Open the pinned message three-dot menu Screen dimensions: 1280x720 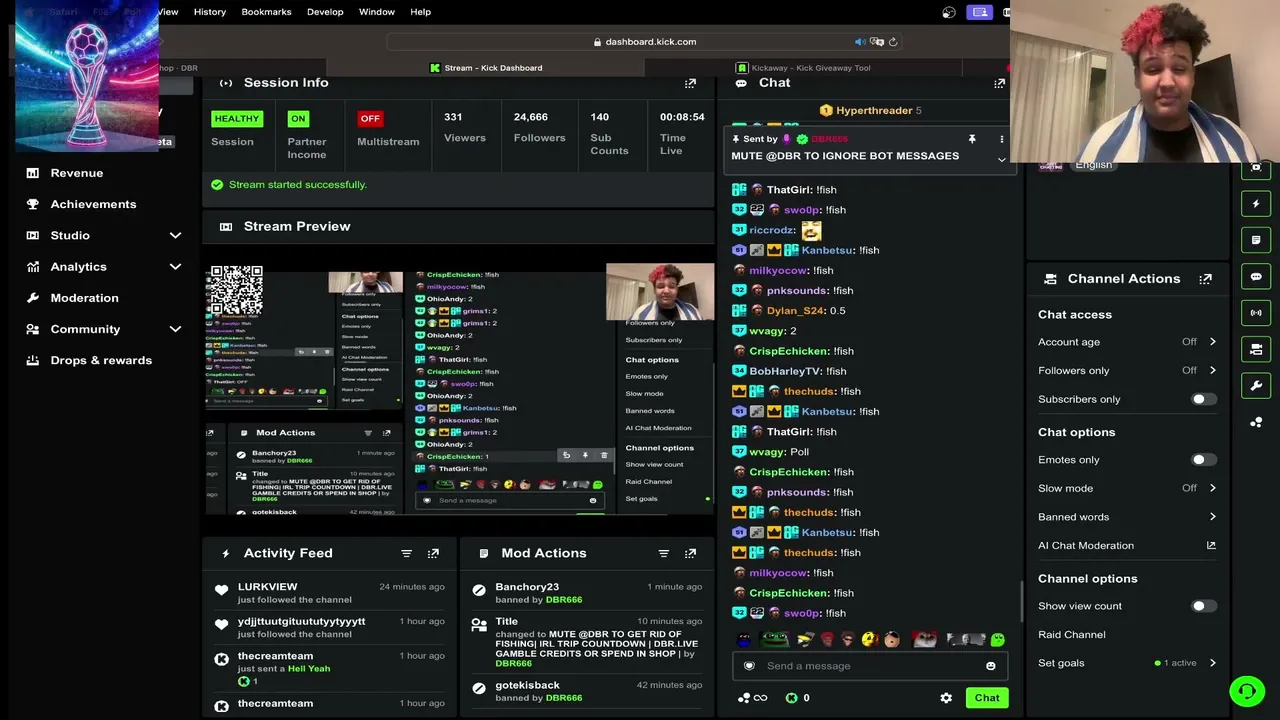pyautogui.click(x=1001, y=139)
